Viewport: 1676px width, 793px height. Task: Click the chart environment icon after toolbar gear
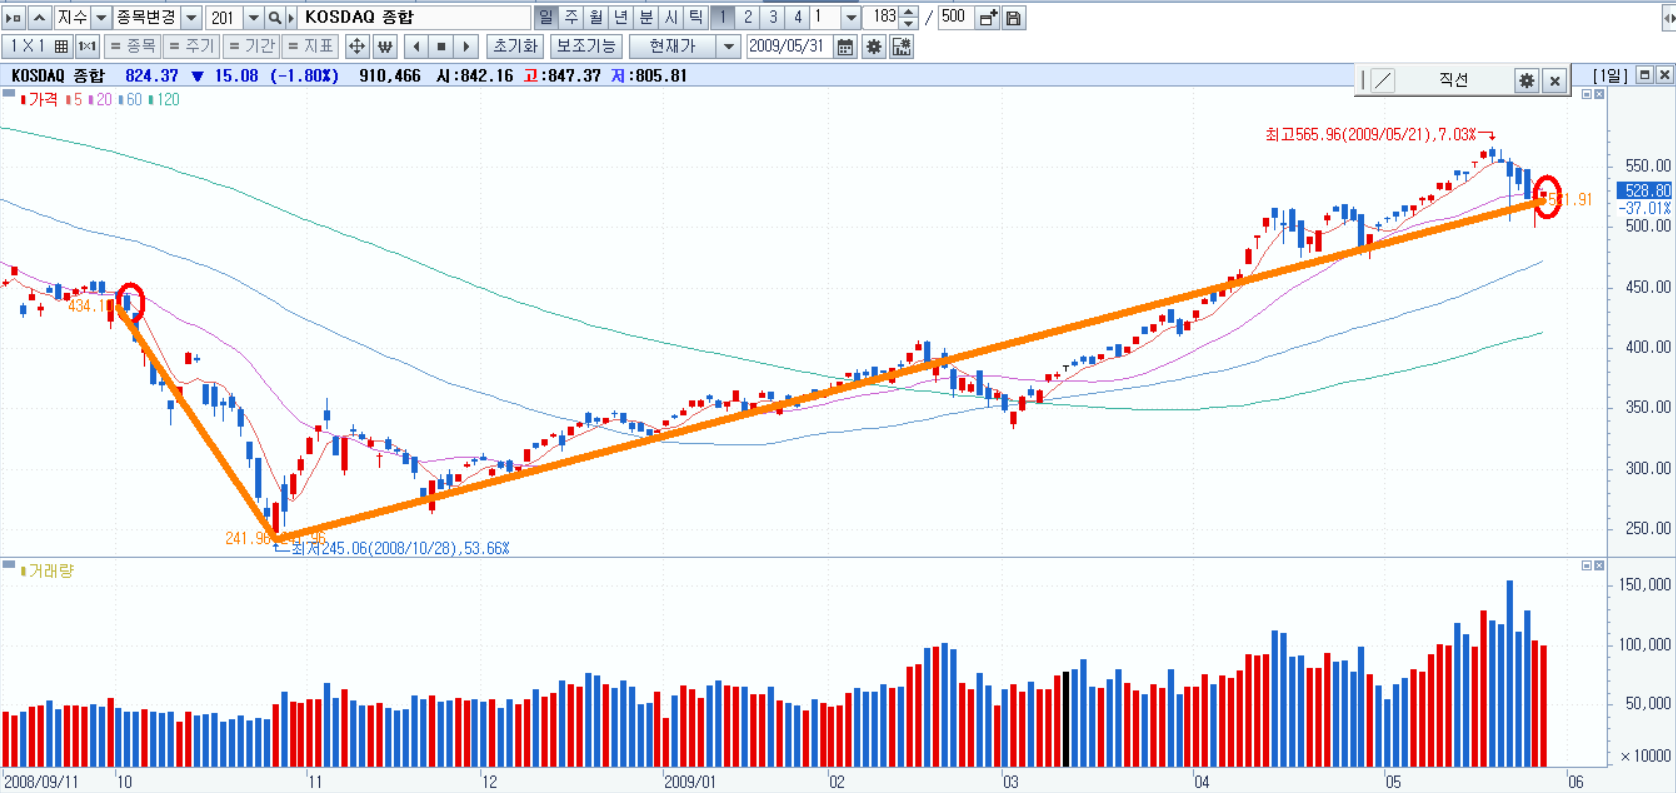[901, 46]
